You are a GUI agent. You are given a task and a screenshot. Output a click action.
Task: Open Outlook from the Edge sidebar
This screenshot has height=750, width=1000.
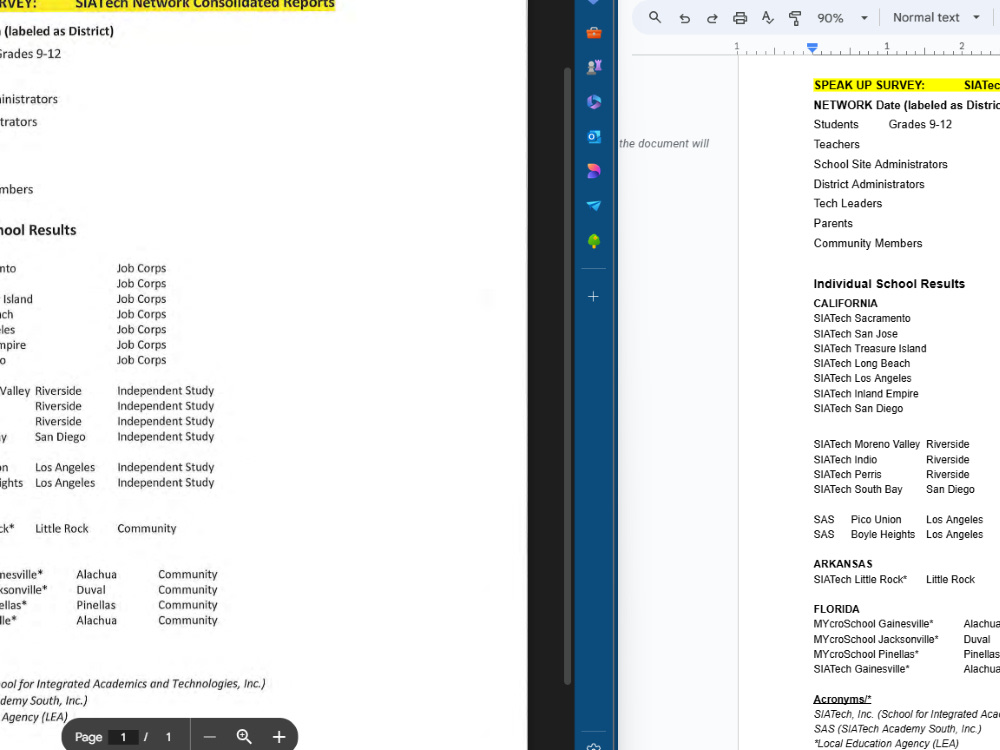[x=594, y=136]
